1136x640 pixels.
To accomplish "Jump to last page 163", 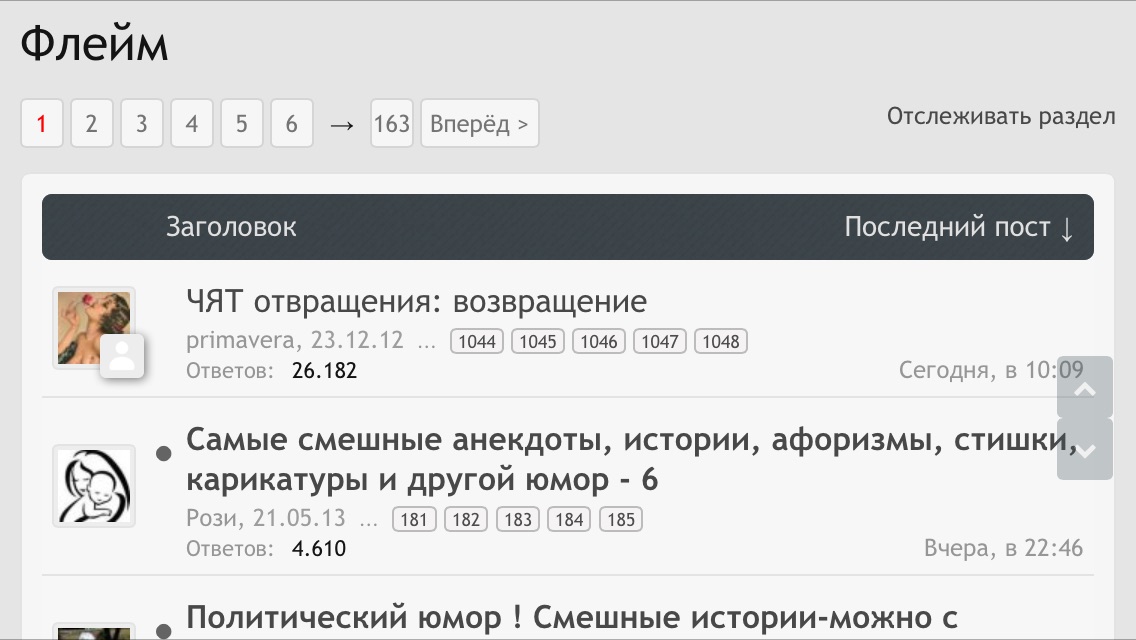I will click(x=392, y=123).
